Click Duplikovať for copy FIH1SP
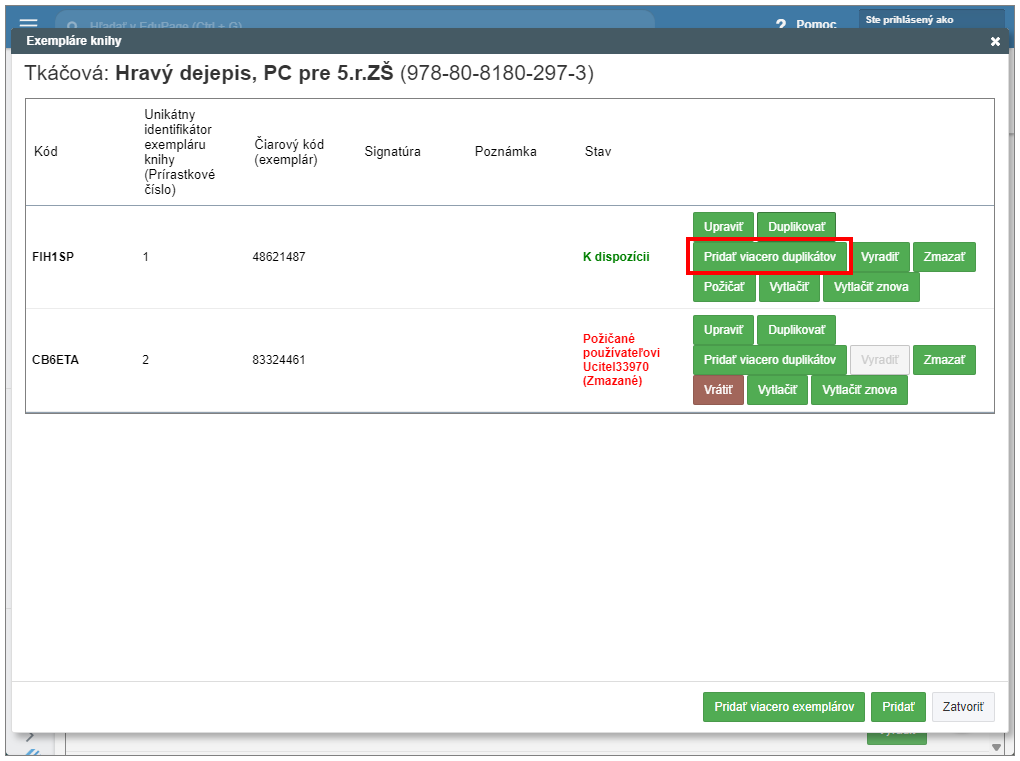The height and width of the screenshot is (761, 1020). [796, 227]
